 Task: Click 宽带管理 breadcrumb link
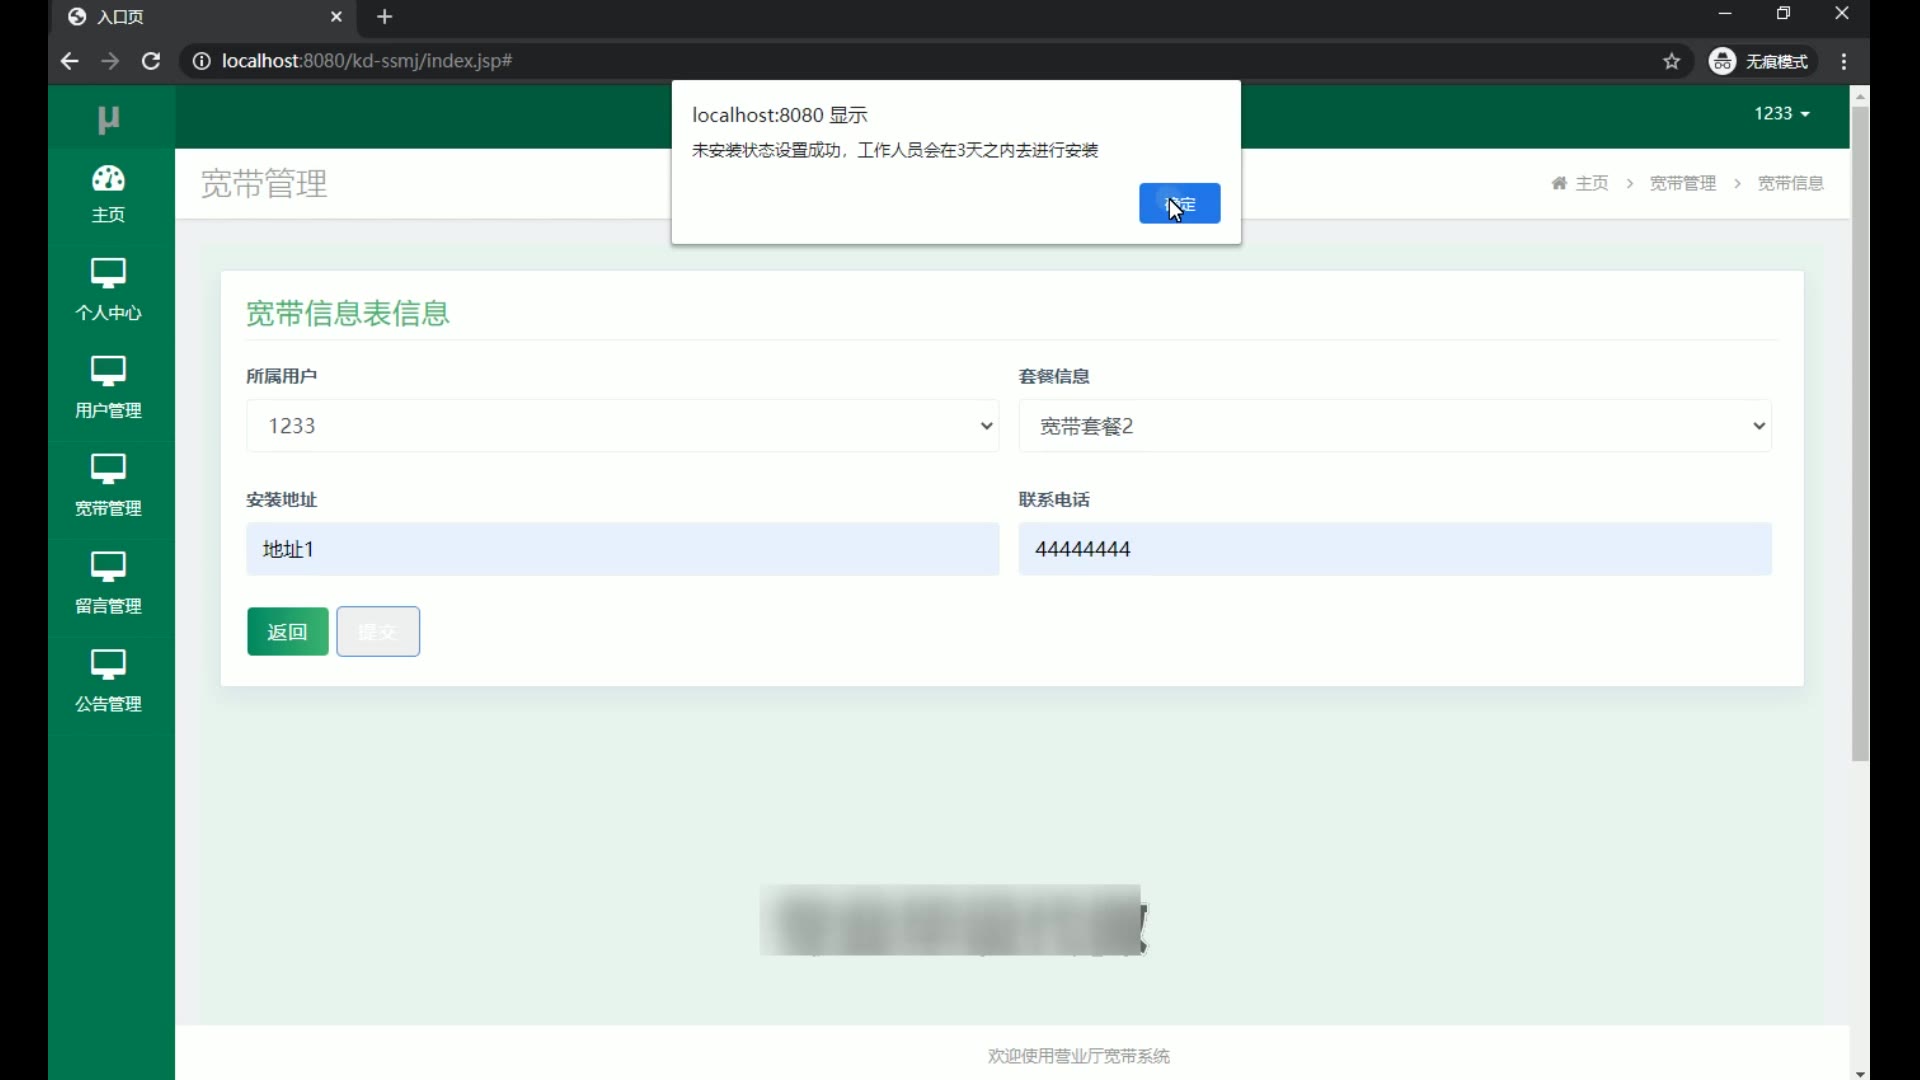1682,184
